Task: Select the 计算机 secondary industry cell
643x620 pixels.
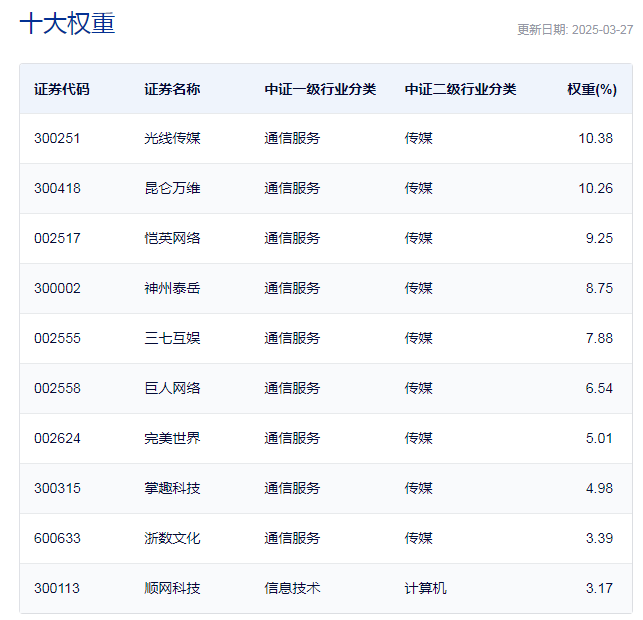Action: tap(425, 588)
